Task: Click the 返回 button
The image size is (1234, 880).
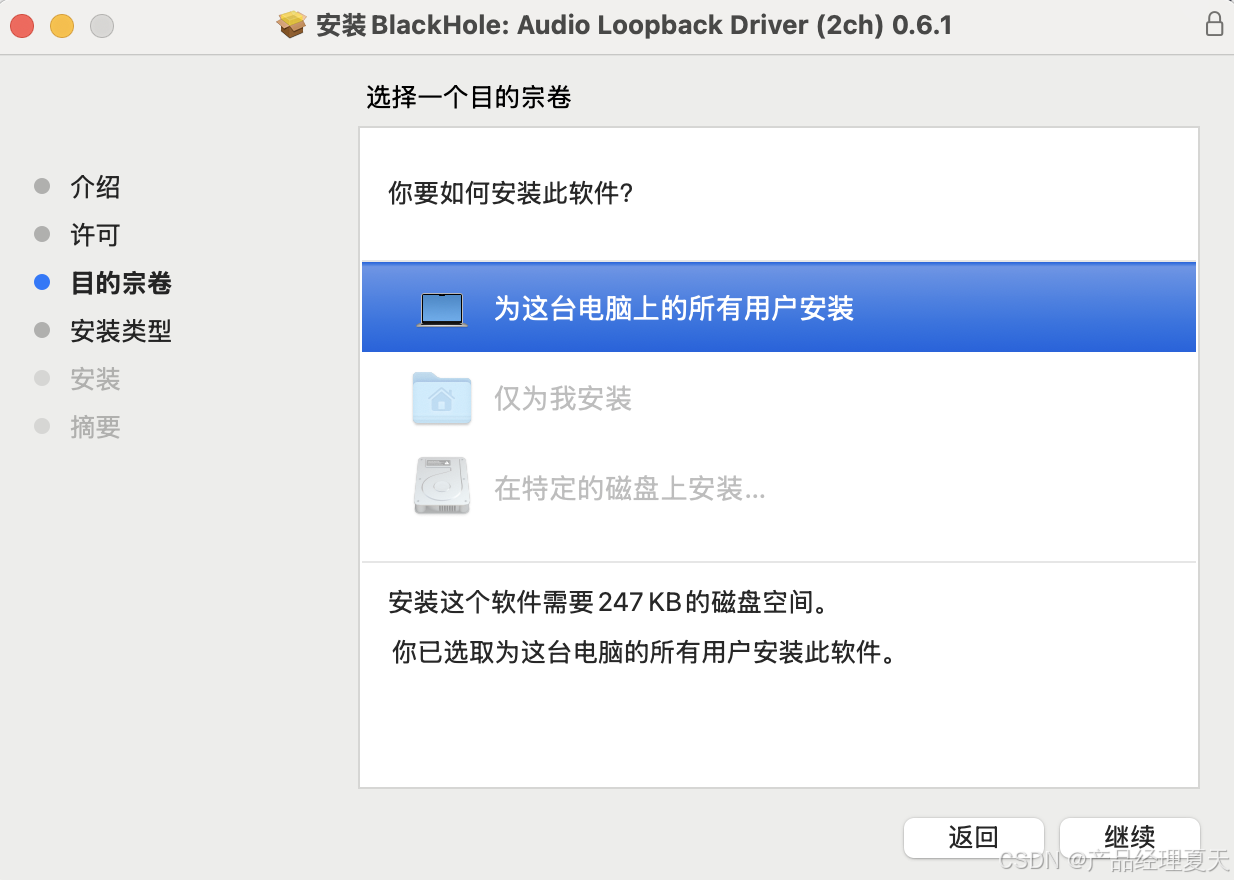Action: point(974,837)
